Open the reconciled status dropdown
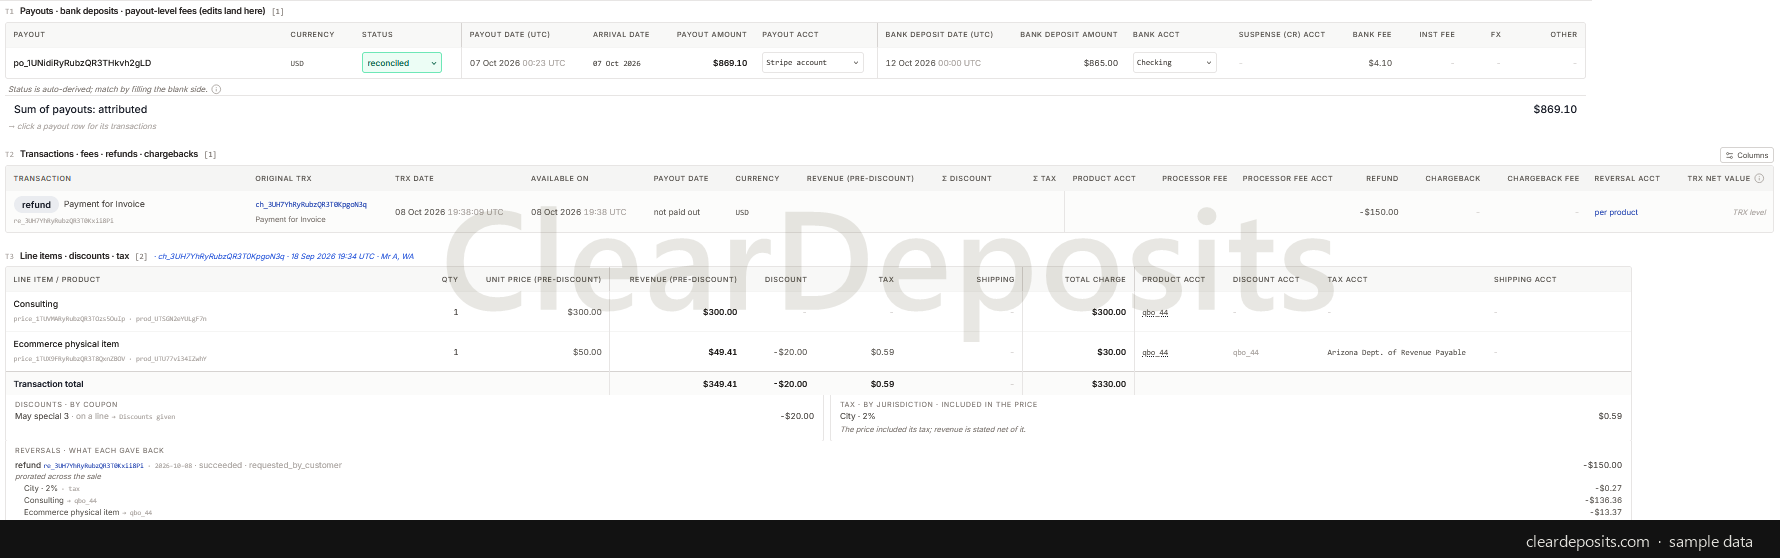The height and width of the screenshot is (558, 1780). pos(402,63)
